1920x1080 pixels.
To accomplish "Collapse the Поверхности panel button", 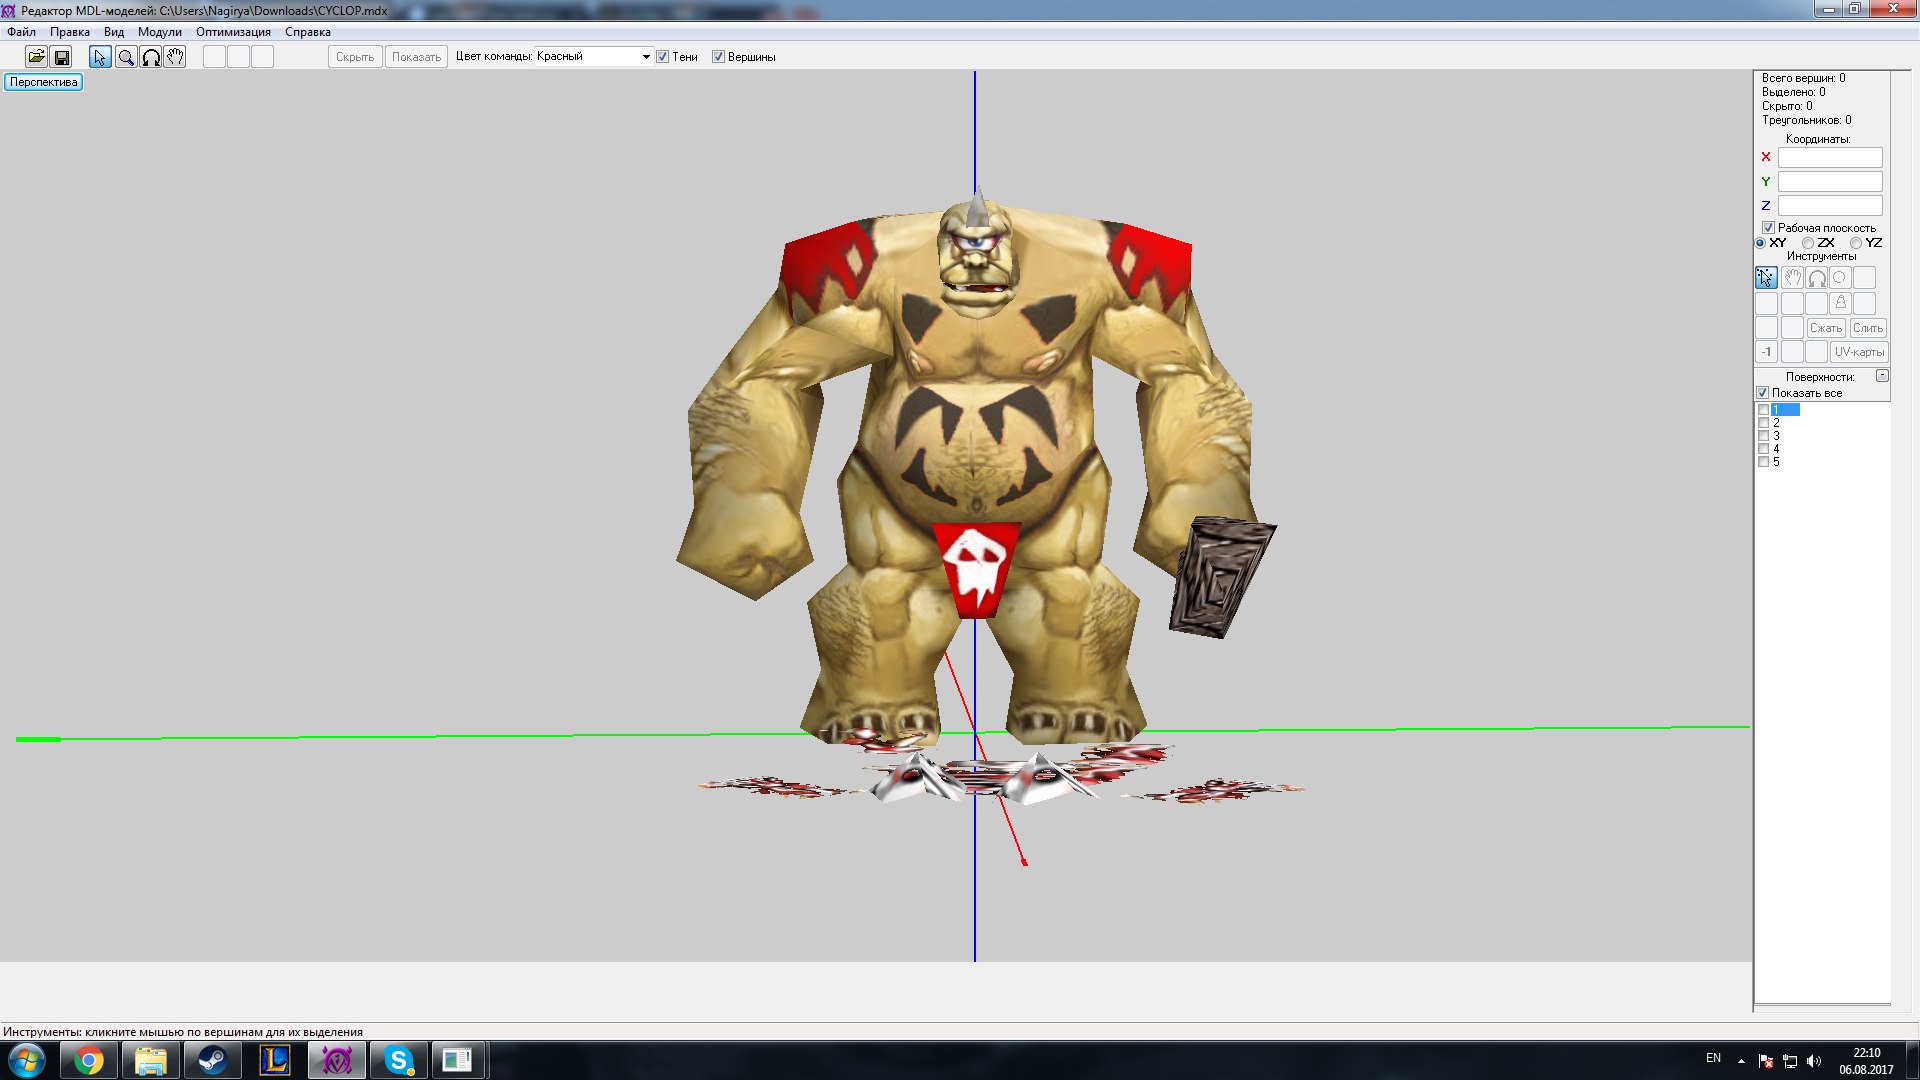I will click(x=1882, y=376).
